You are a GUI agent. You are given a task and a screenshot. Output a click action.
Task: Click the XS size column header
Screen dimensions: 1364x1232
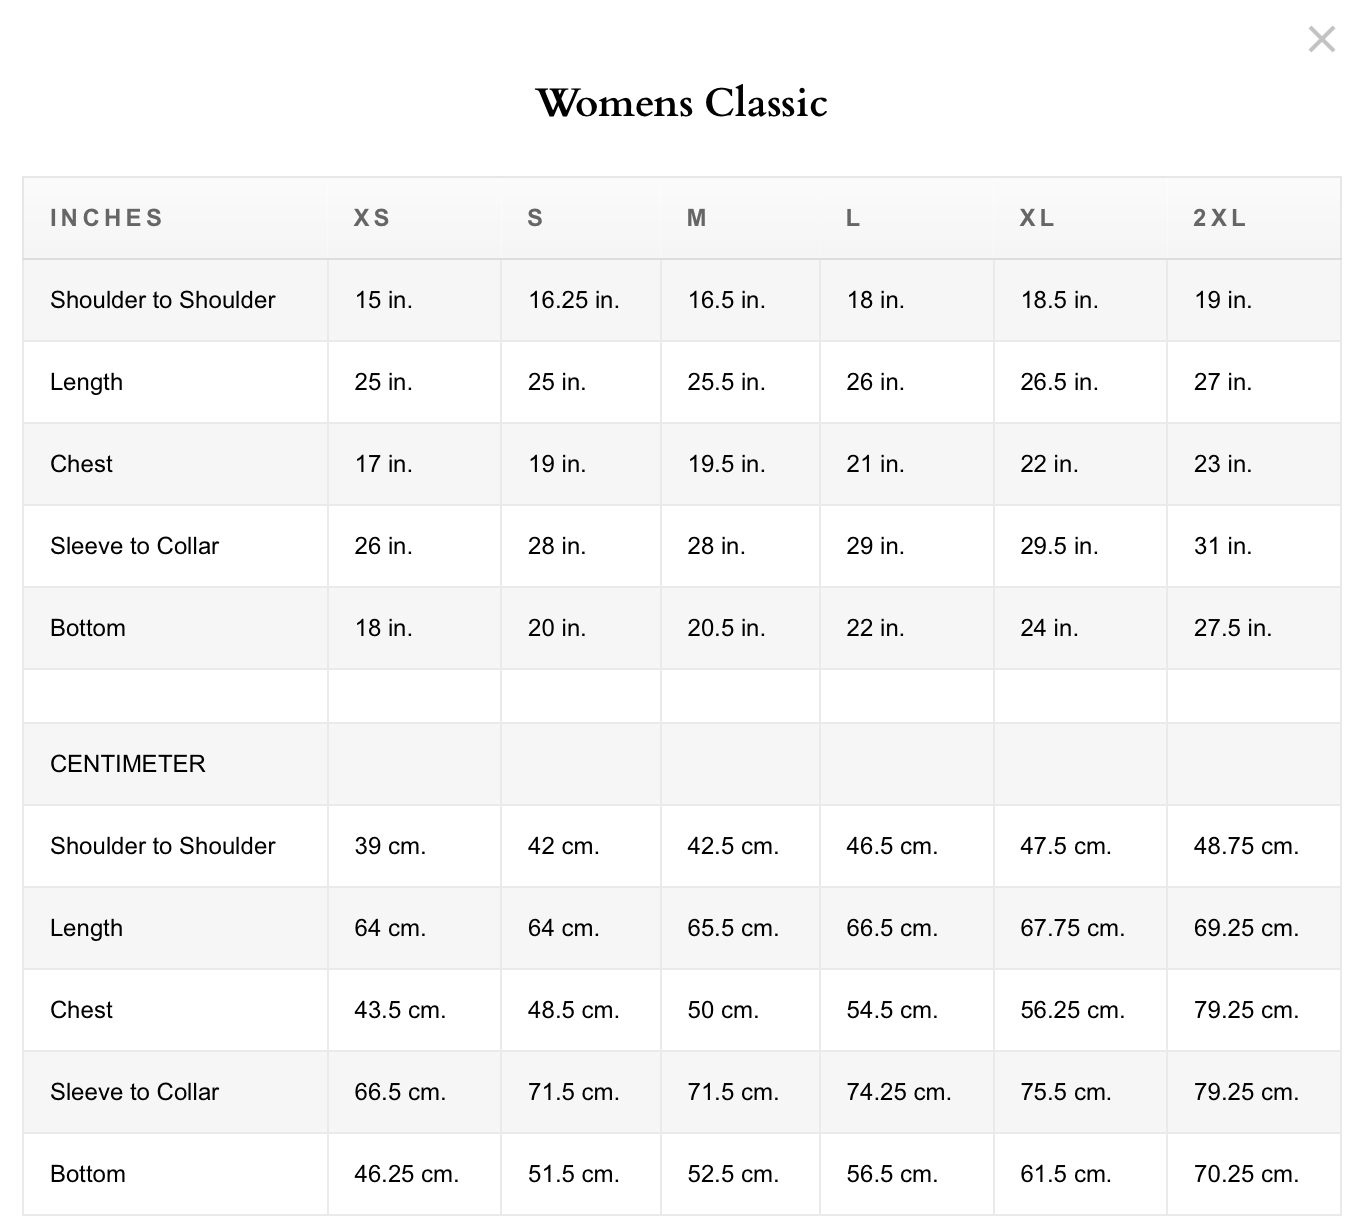pyautogui.click(x=372, y=218)
